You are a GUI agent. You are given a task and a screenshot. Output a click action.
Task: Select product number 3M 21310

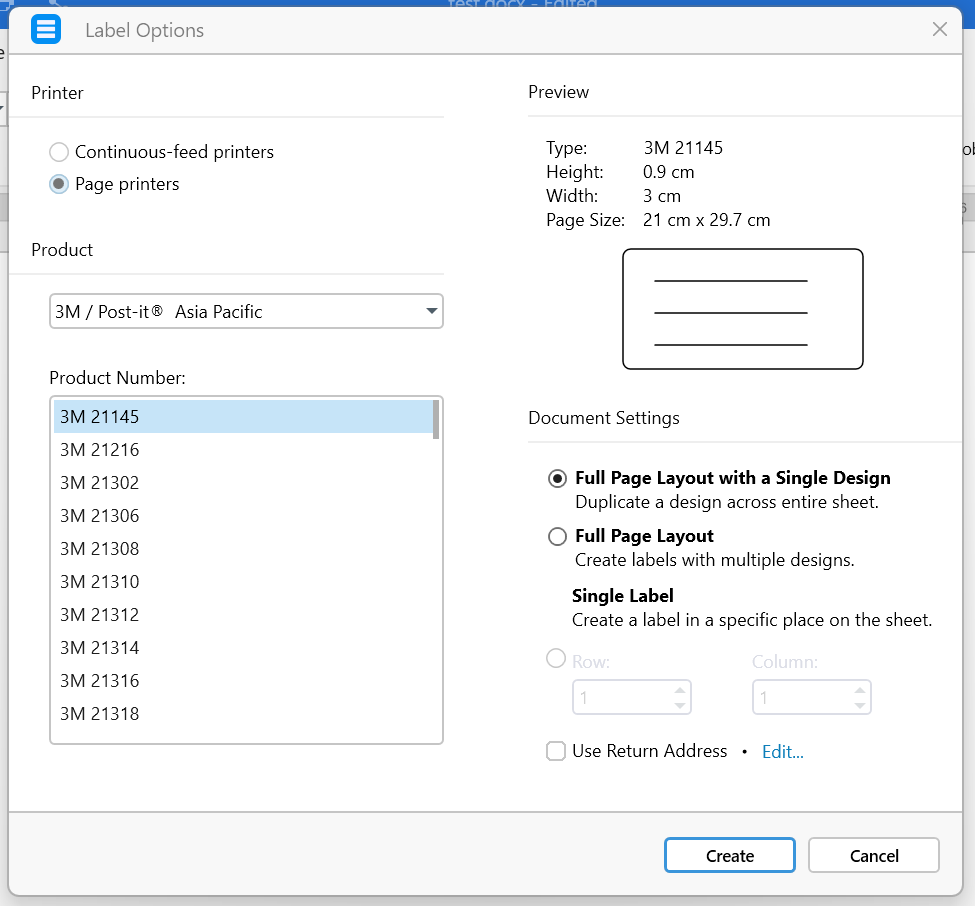(x=243, y=581)
